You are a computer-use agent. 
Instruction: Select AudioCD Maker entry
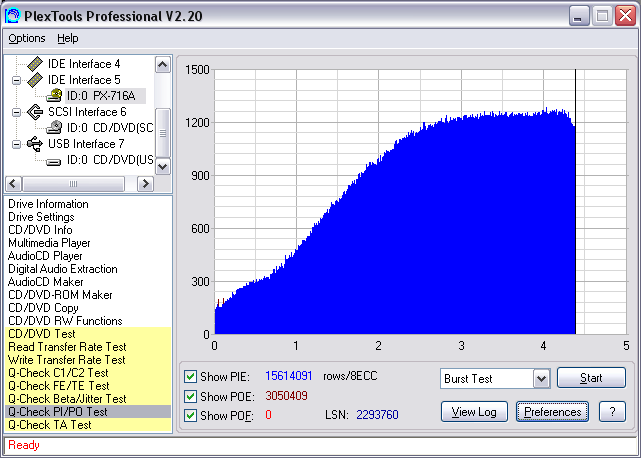(45, 282)
